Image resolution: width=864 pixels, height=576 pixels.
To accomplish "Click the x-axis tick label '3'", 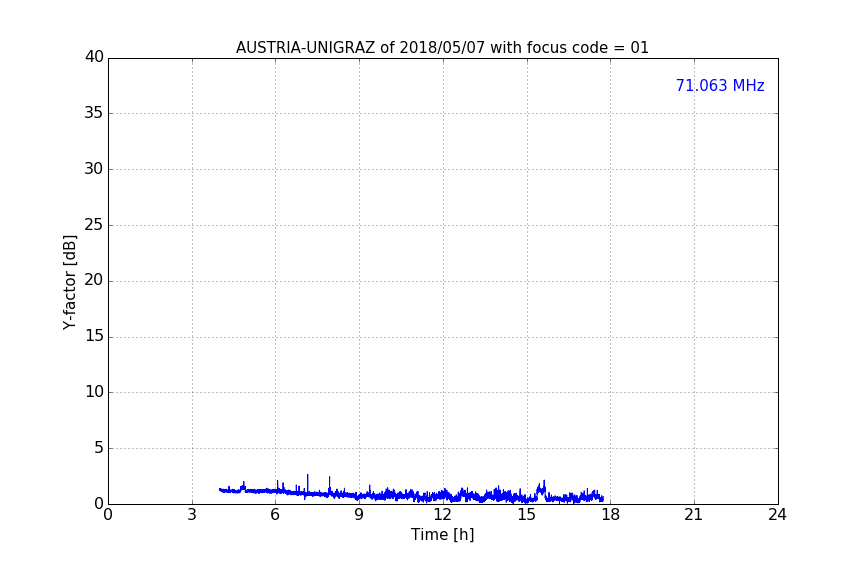I will click(192, 515).
